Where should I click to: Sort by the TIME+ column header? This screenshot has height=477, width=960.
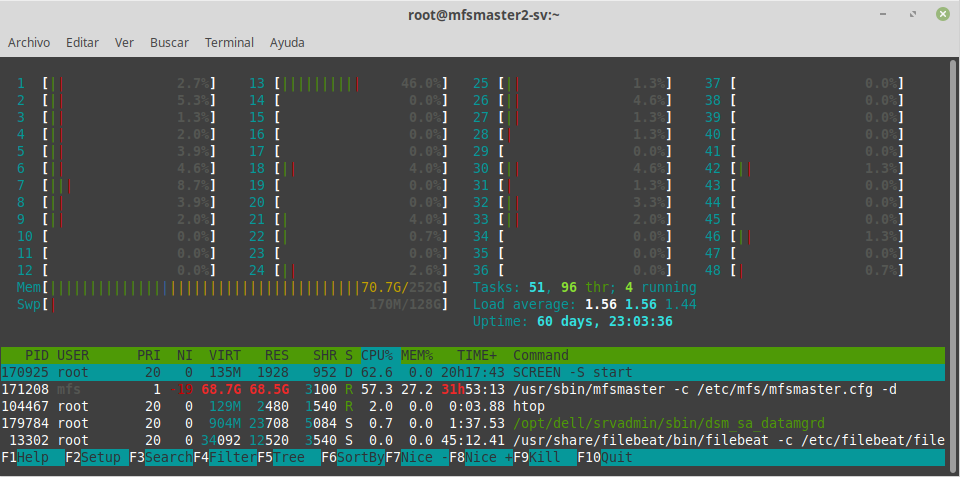(477, 355)
